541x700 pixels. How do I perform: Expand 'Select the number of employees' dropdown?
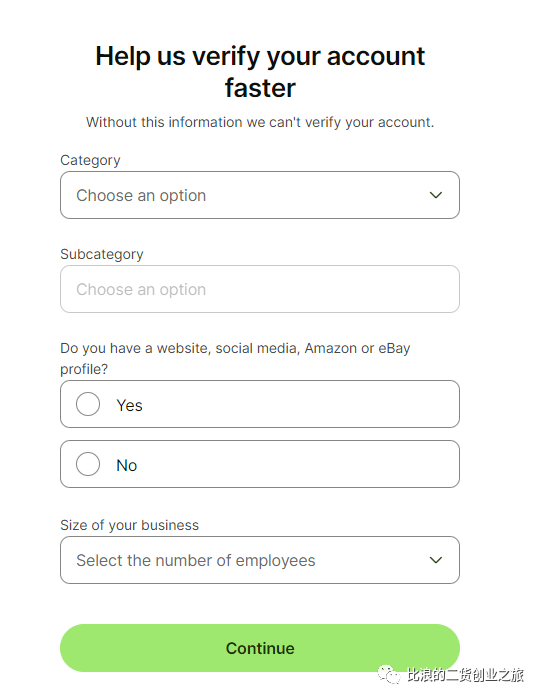[x=260, y=560]
